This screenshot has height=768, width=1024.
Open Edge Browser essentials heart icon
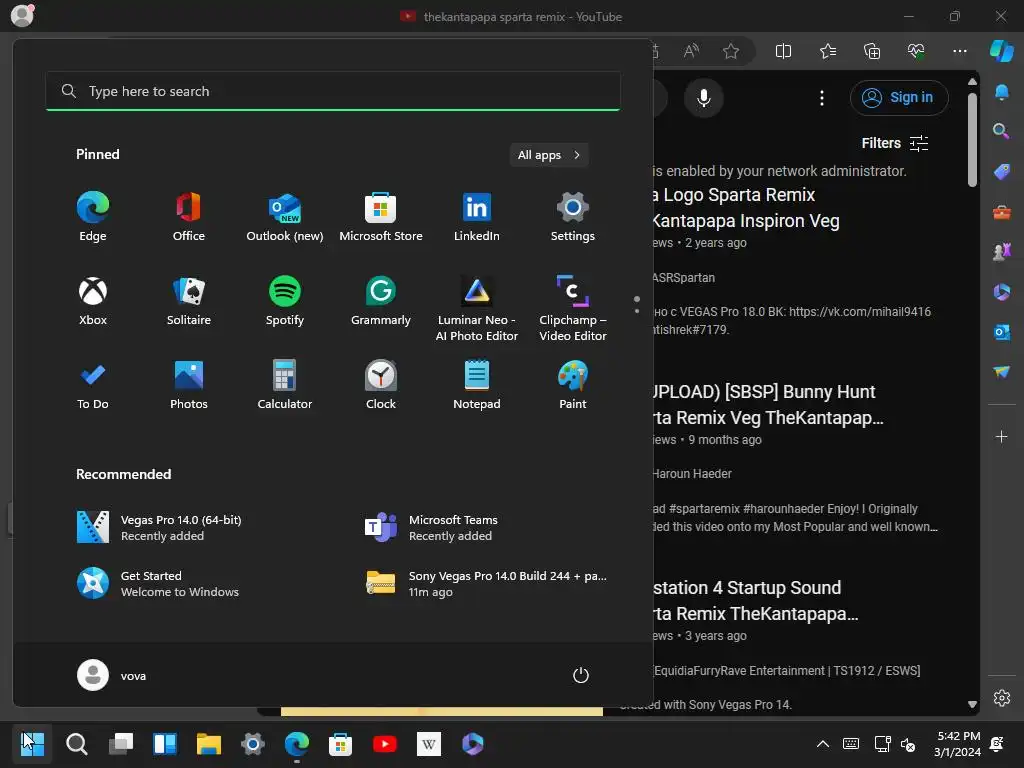click(x=916, y=51)
